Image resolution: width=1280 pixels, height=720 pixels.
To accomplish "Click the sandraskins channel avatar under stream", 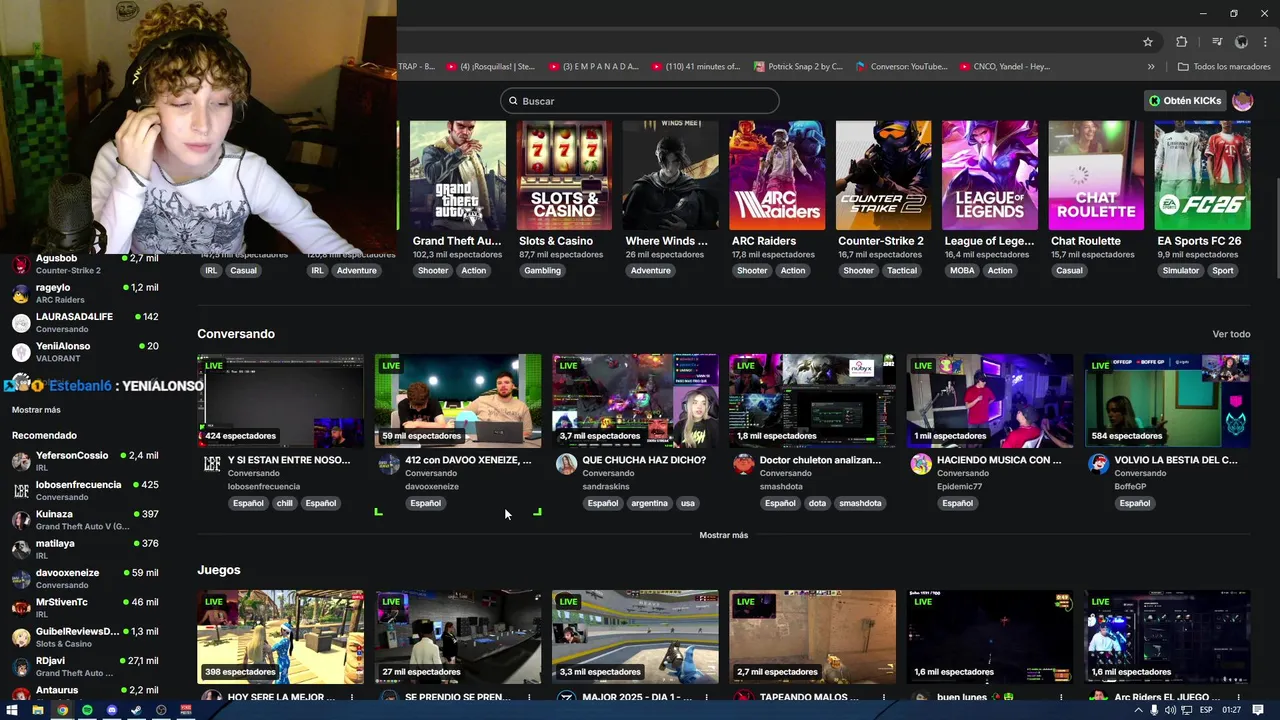I will point(566,464).
